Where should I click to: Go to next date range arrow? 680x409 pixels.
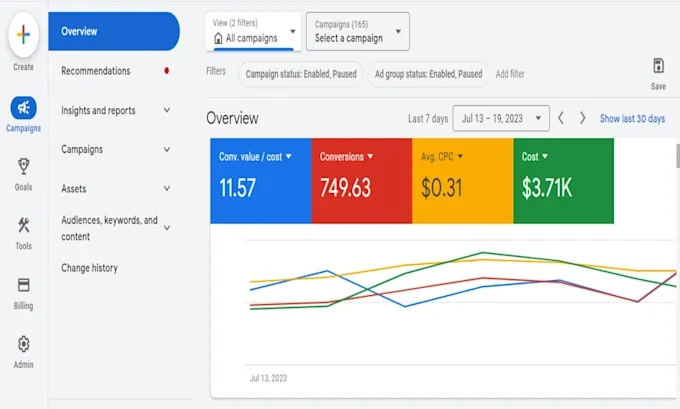pos(582,118)
